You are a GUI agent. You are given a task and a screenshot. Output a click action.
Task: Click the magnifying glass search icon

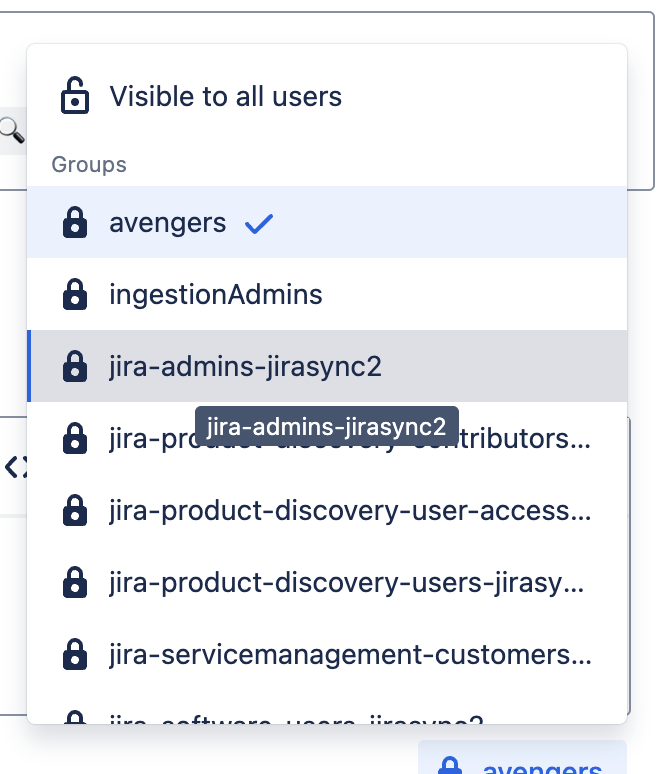pos(11,129)
